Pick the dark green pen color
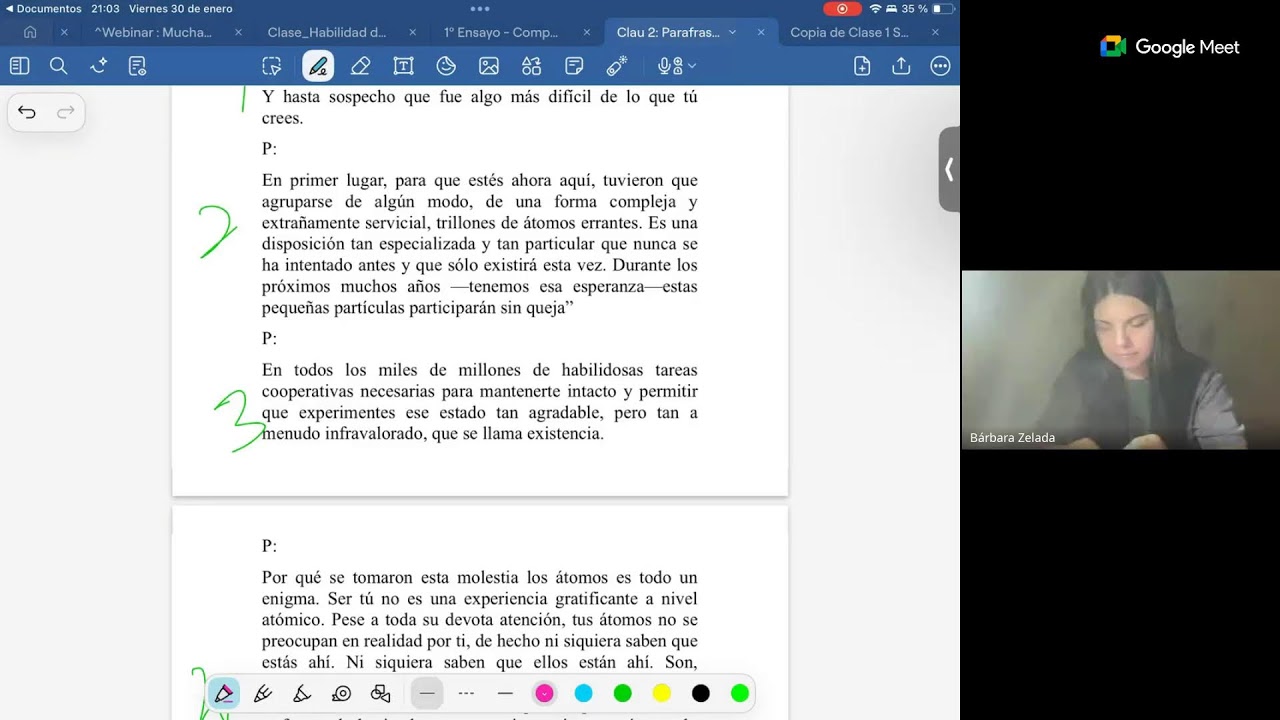Viewport: 1280px width, 720px height. 622,693
